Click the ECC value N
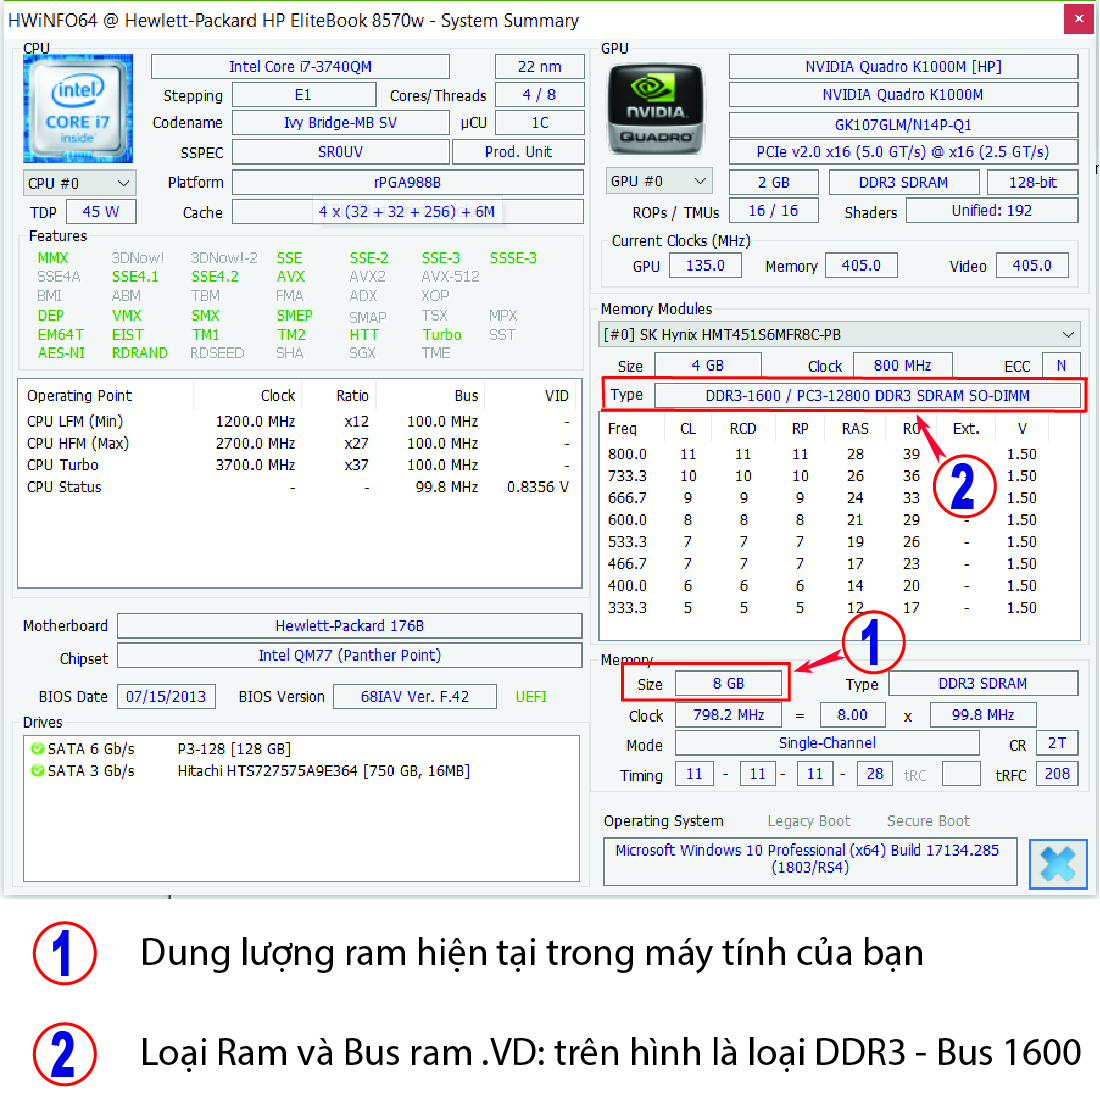The width and height of the screenshot is (1100, 1100). tap(1061, 365)
